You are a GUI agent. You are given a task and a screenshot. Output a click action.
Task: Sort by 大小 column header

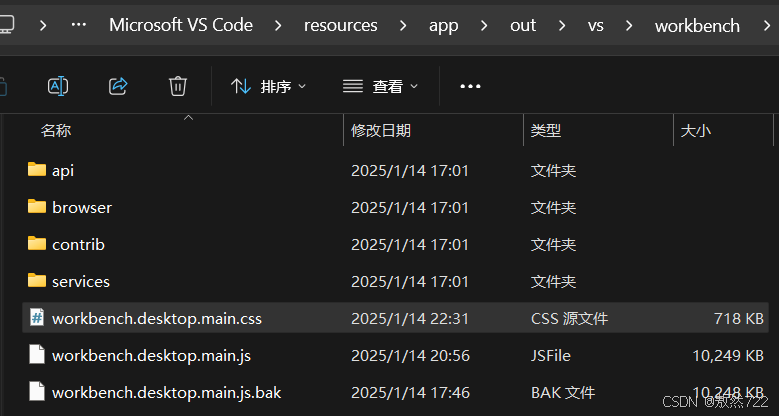coord(696,131)
